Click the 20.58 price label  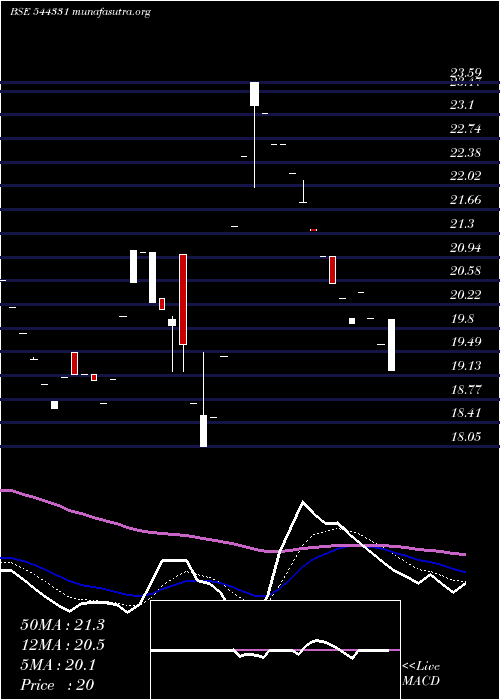click(x=466, y=271)
